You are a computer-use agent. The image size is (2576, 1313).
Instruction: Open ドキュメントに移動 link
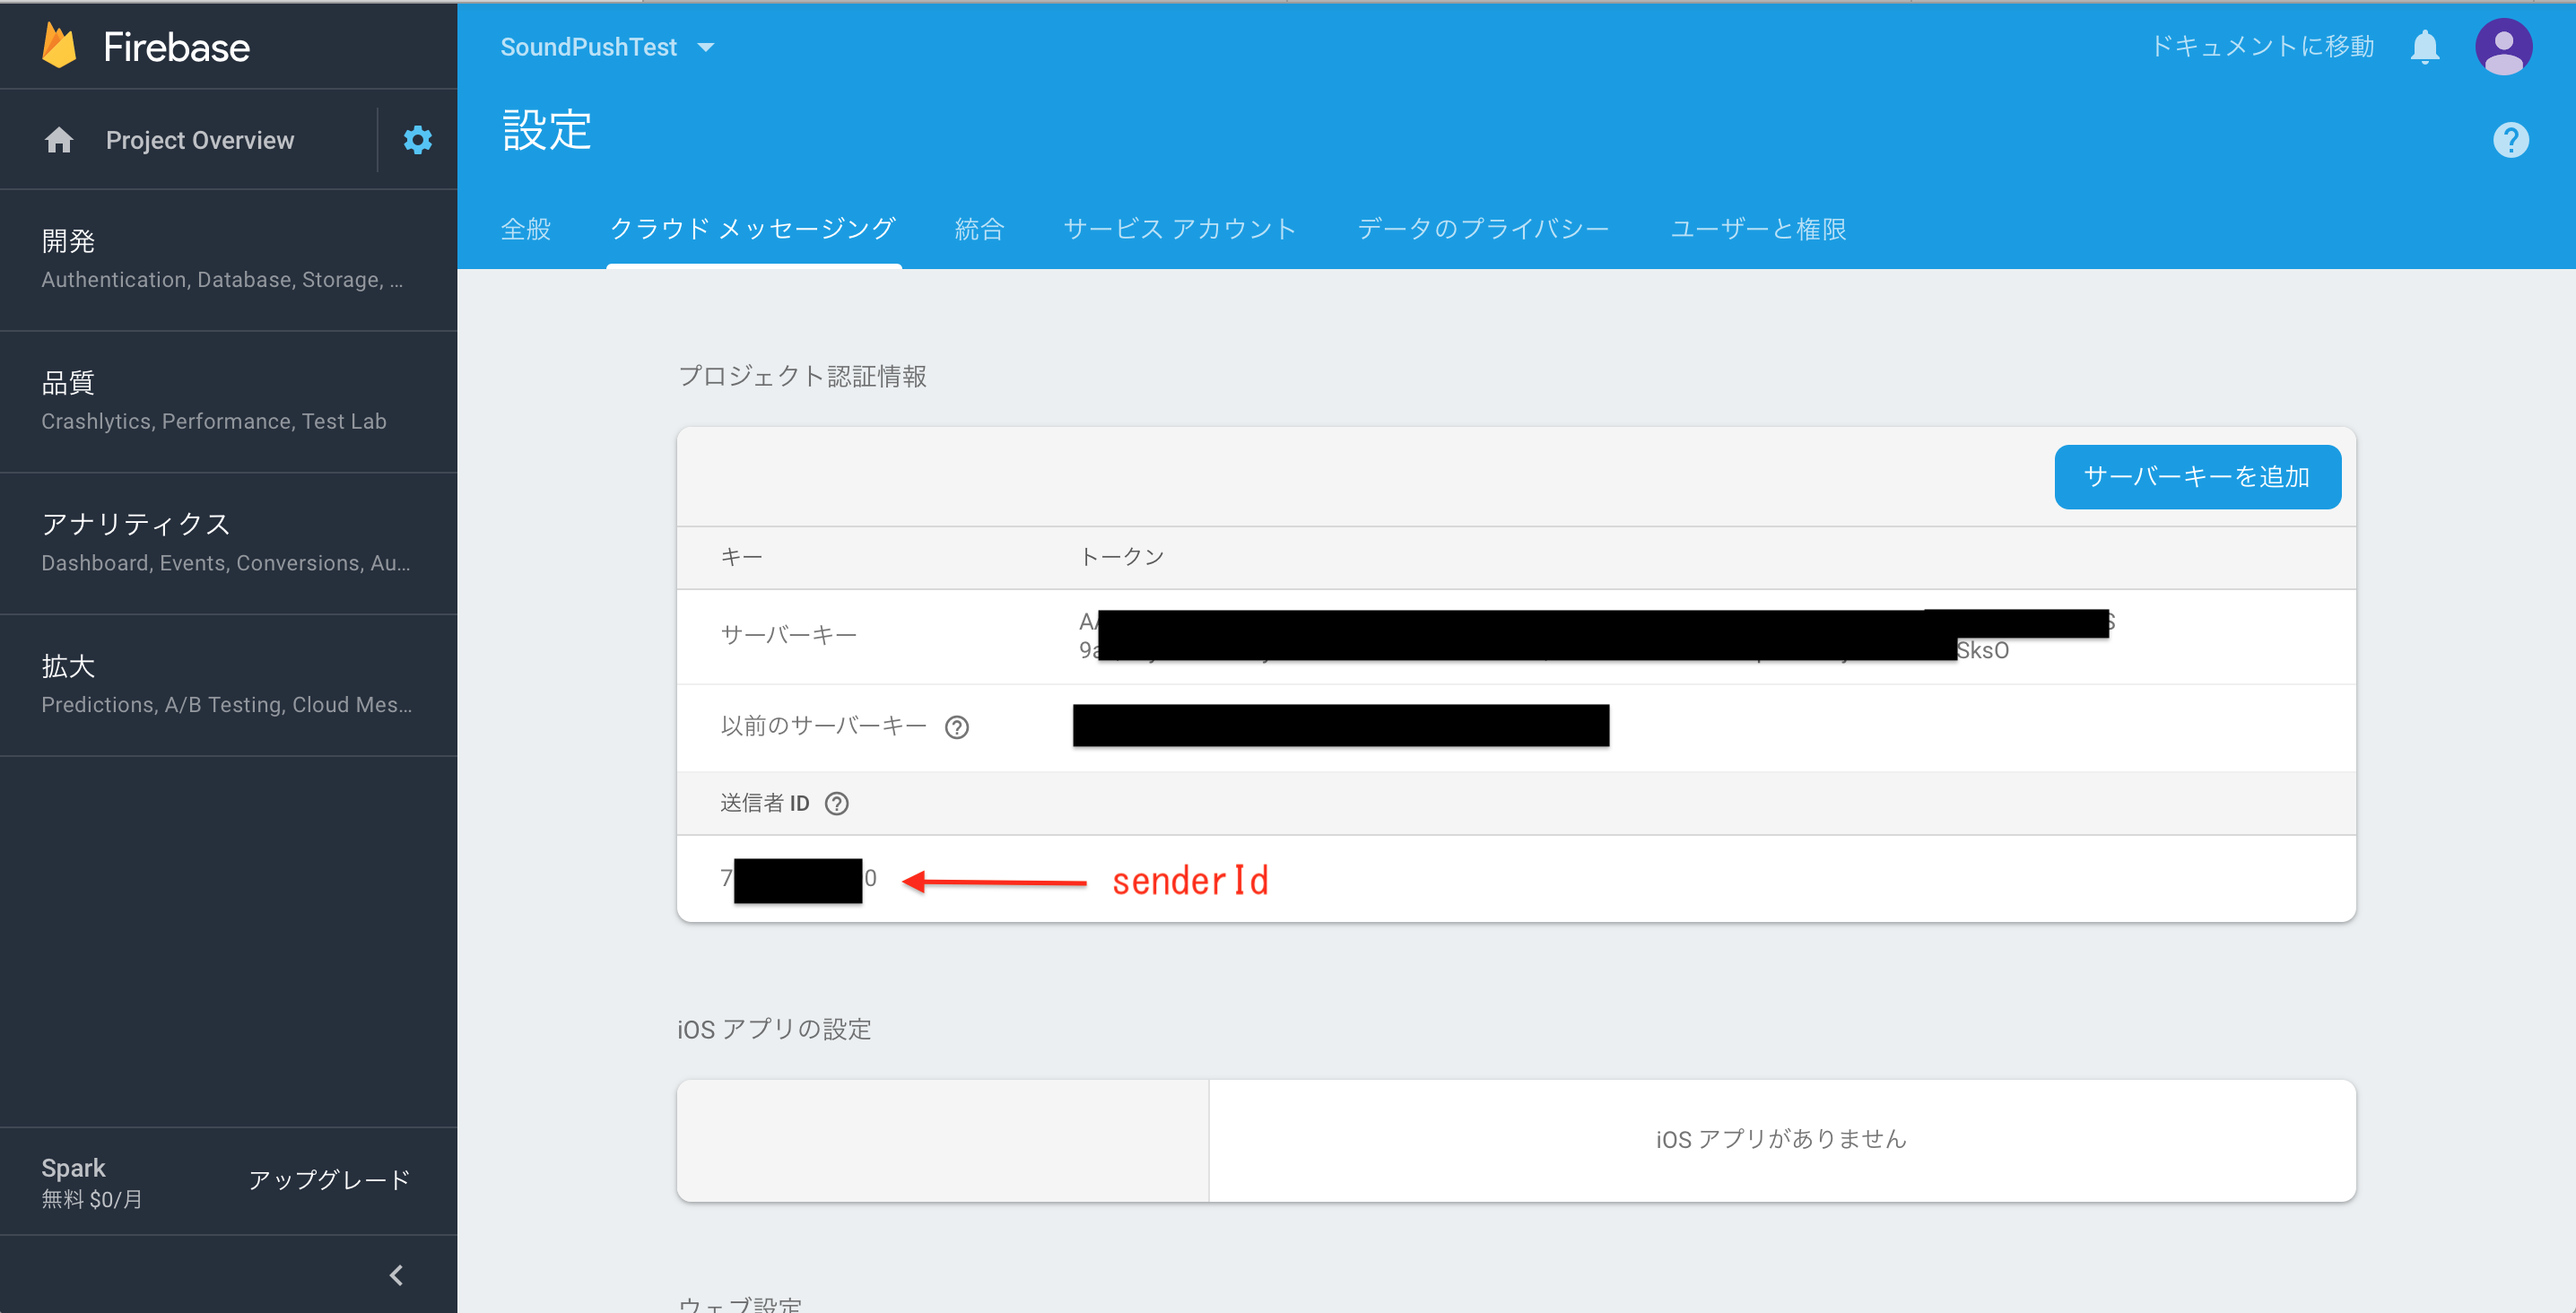click(2263, 45)
